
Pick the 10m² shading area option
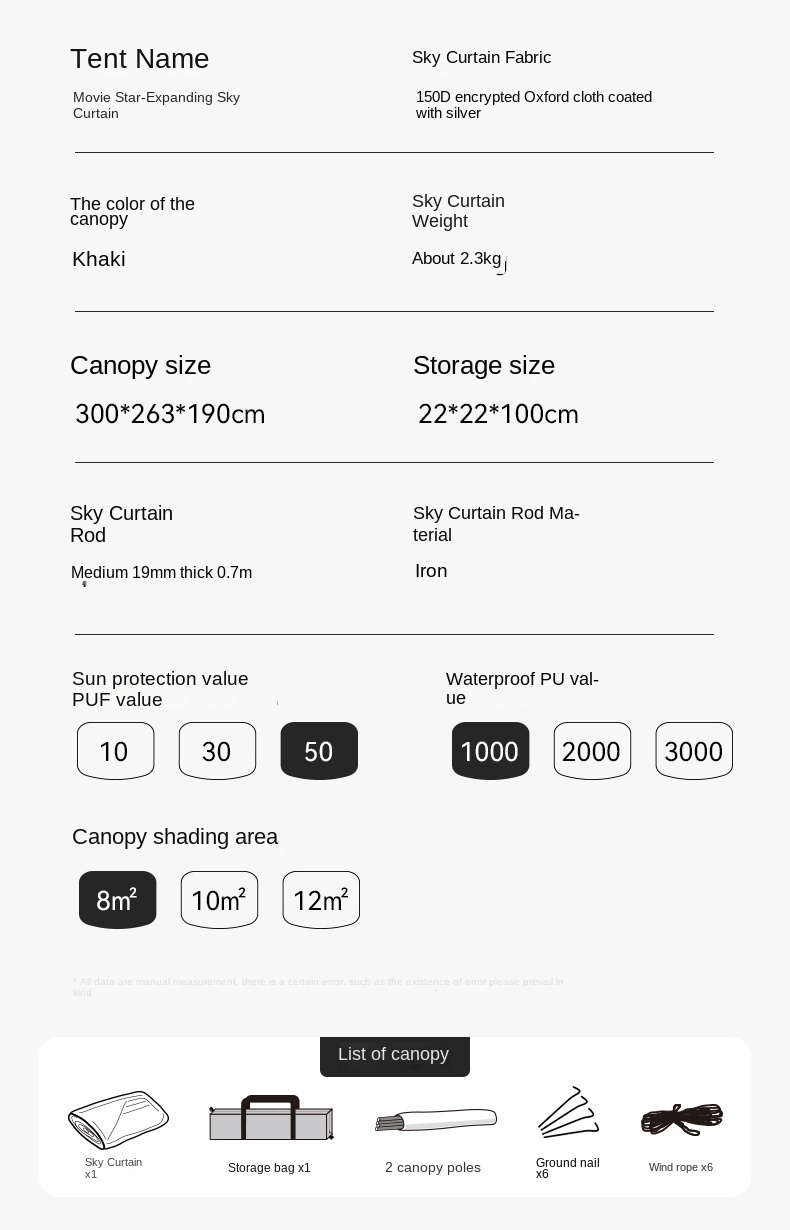click(219, 899)
